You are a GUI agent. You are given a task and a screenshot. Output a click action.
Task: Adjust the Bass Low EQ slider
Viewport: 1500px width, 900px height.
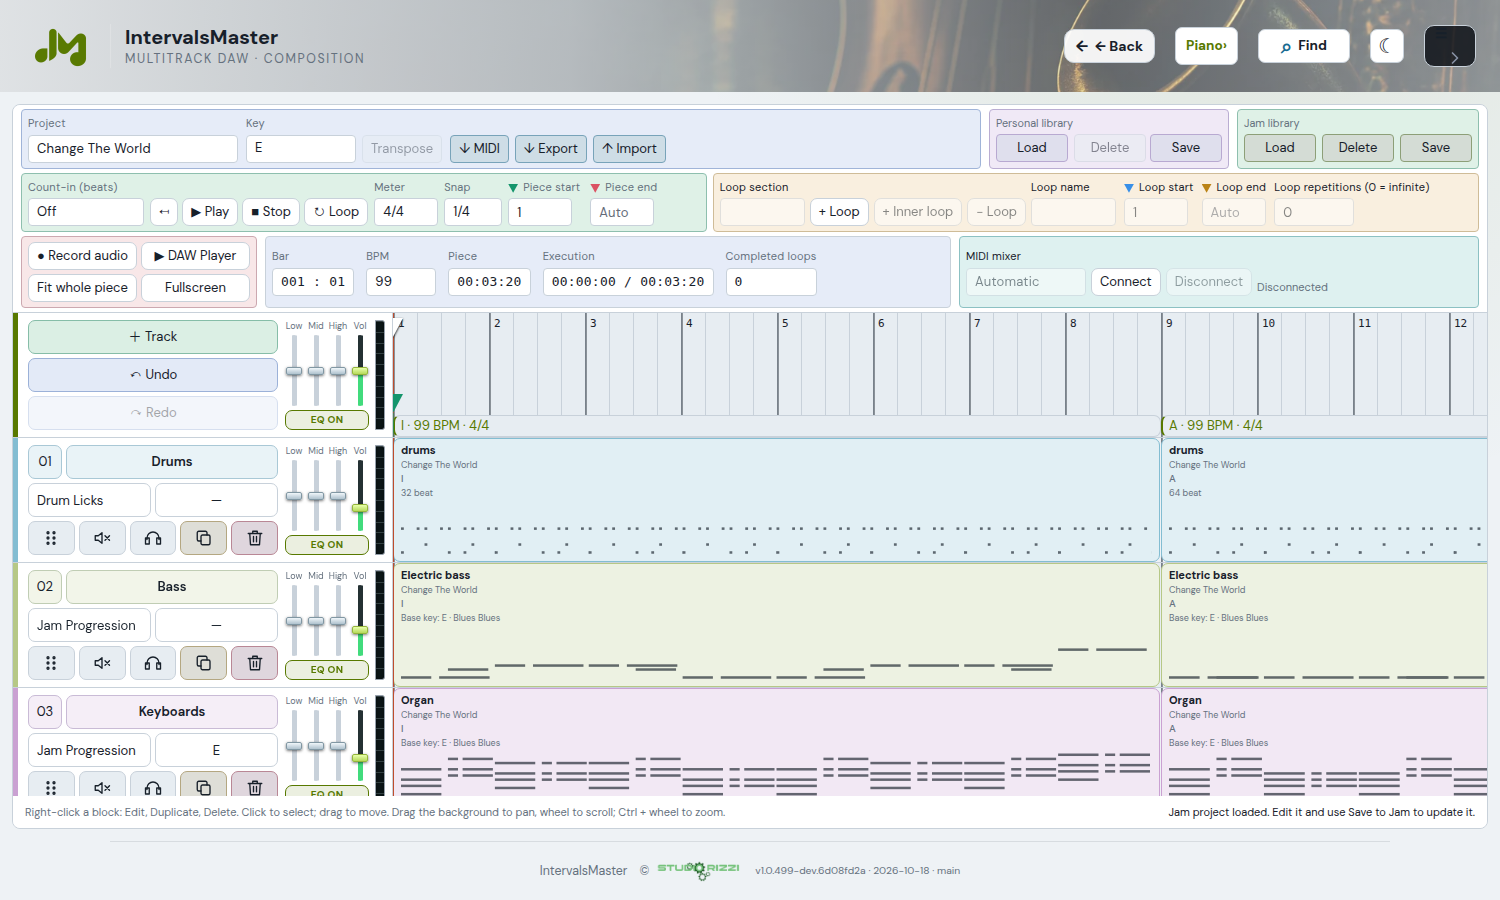pyautogui.click(x=294, y=621)
